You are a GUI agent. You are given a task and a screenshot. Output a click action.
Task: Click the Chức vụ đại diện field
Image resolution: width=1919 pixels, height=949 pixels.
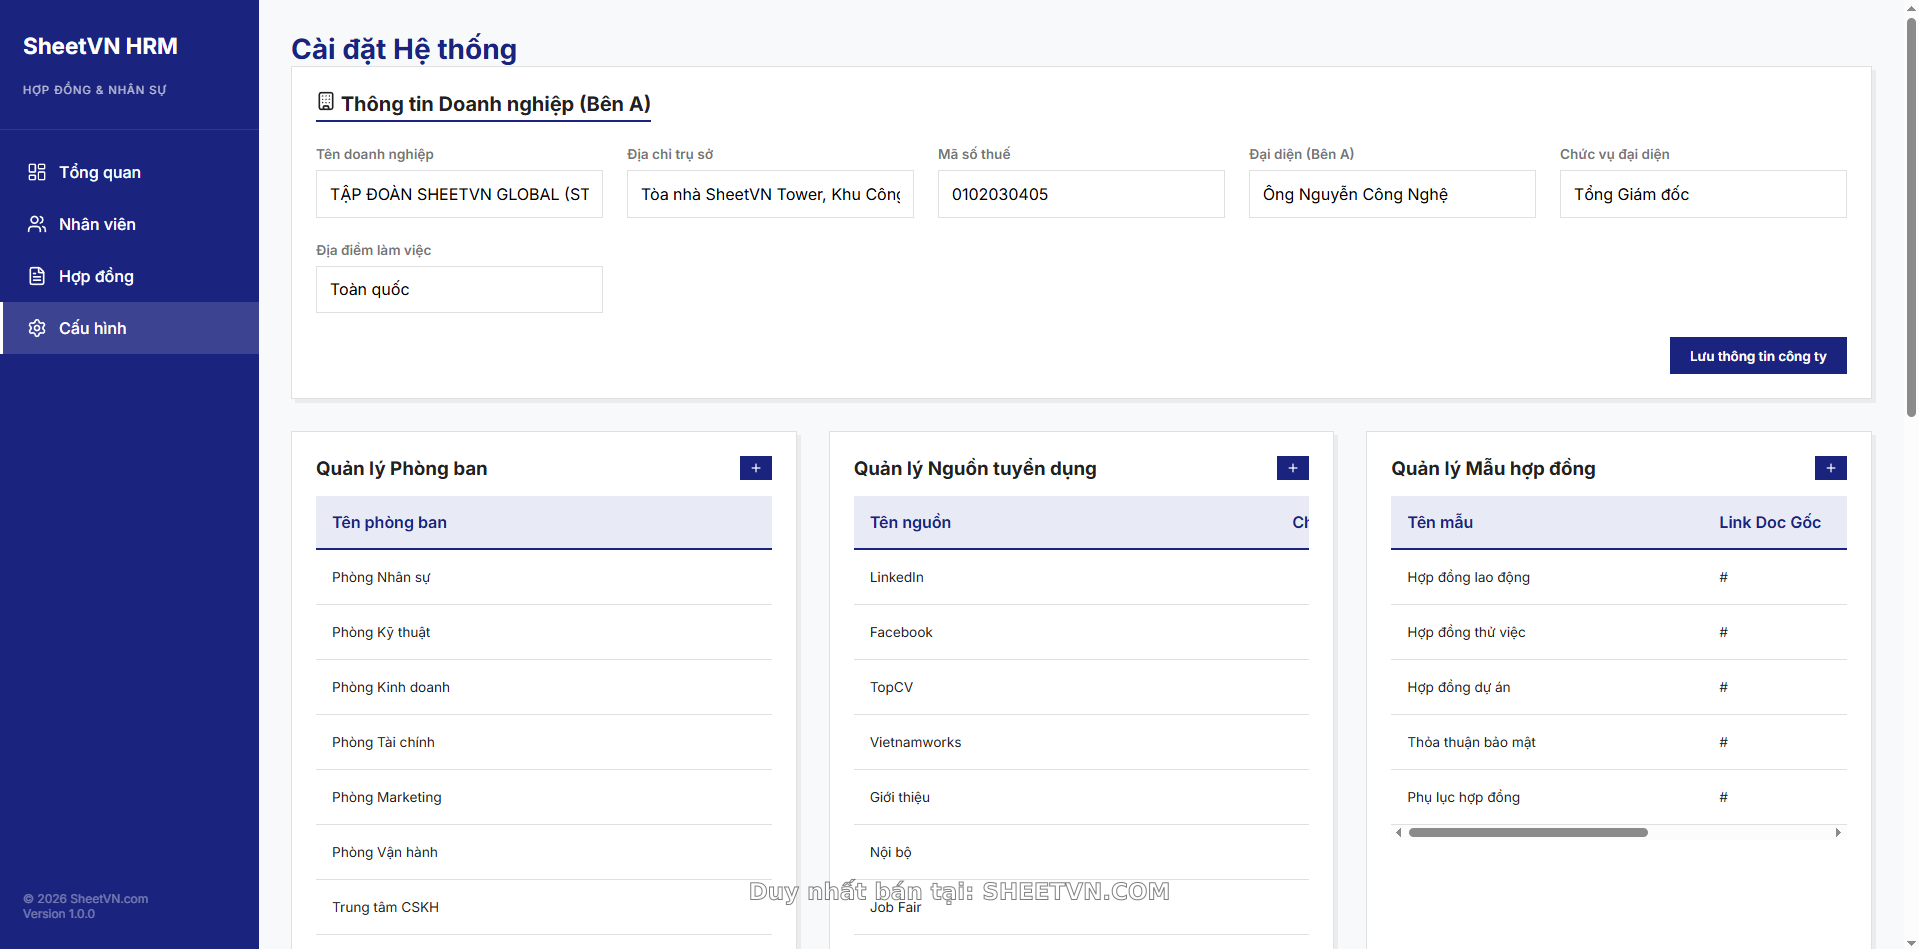click(1702, 194)
